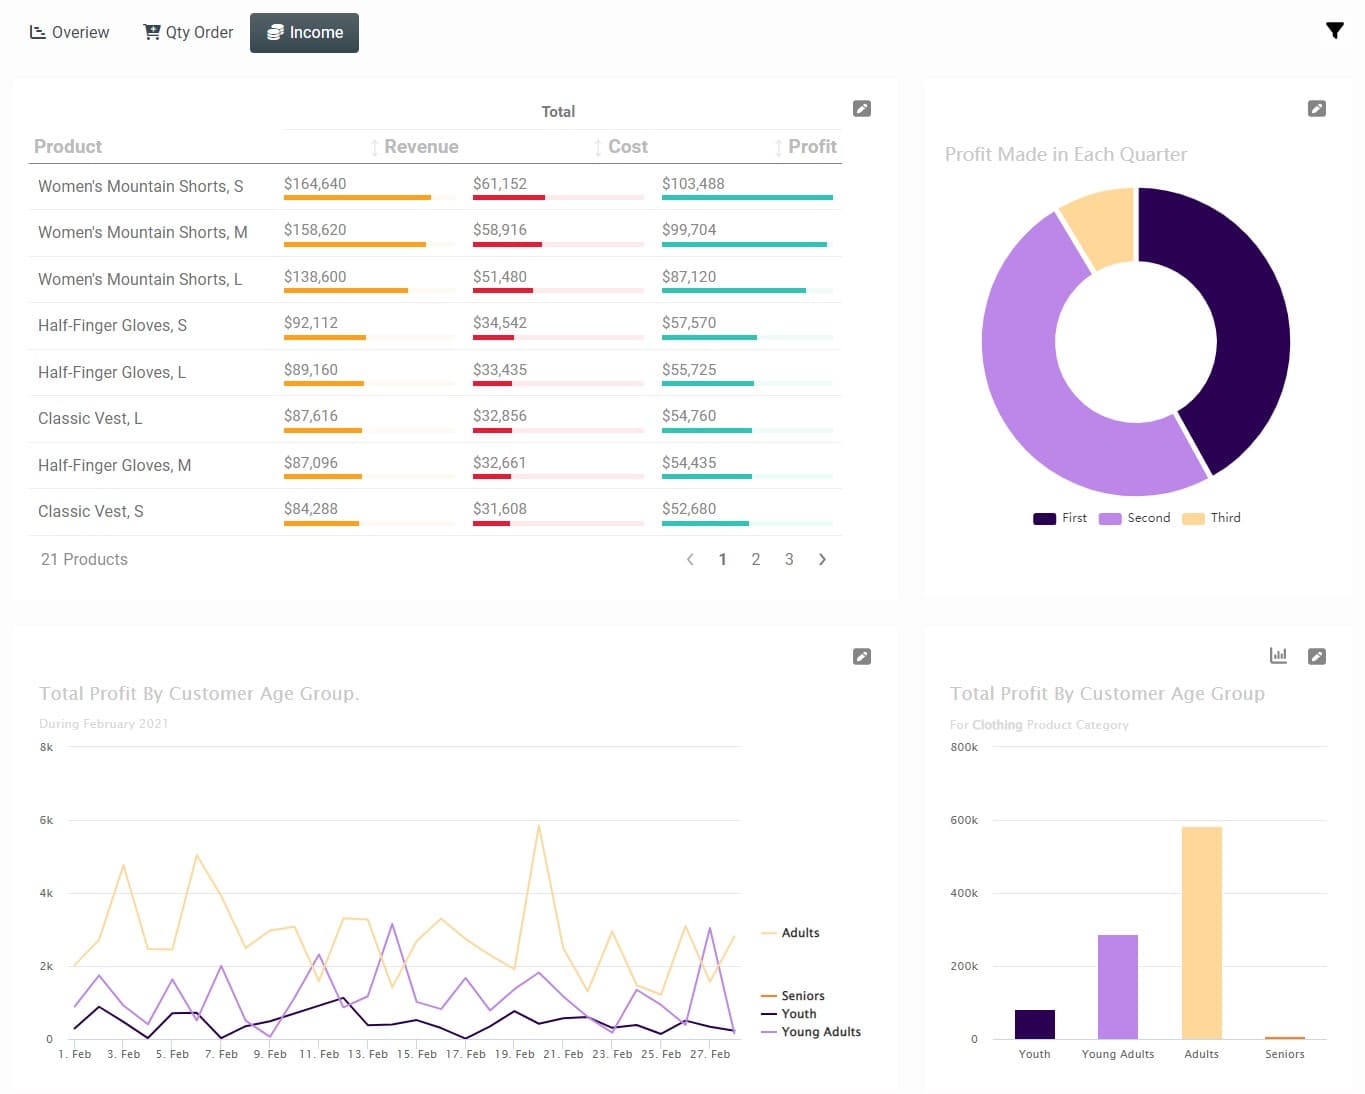Open the Overview tab
The image size is (1365, 1094).
69,33
